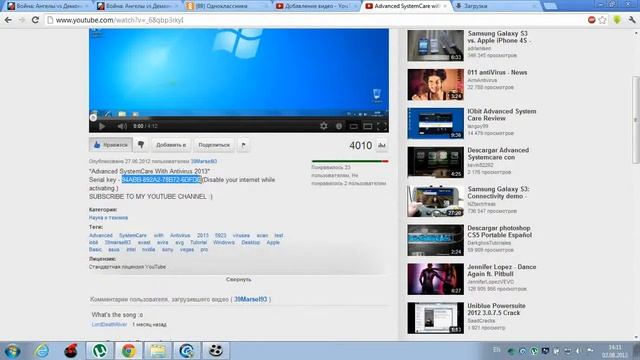Open file explorer folder on taskbar

click(x=158, y=351)
